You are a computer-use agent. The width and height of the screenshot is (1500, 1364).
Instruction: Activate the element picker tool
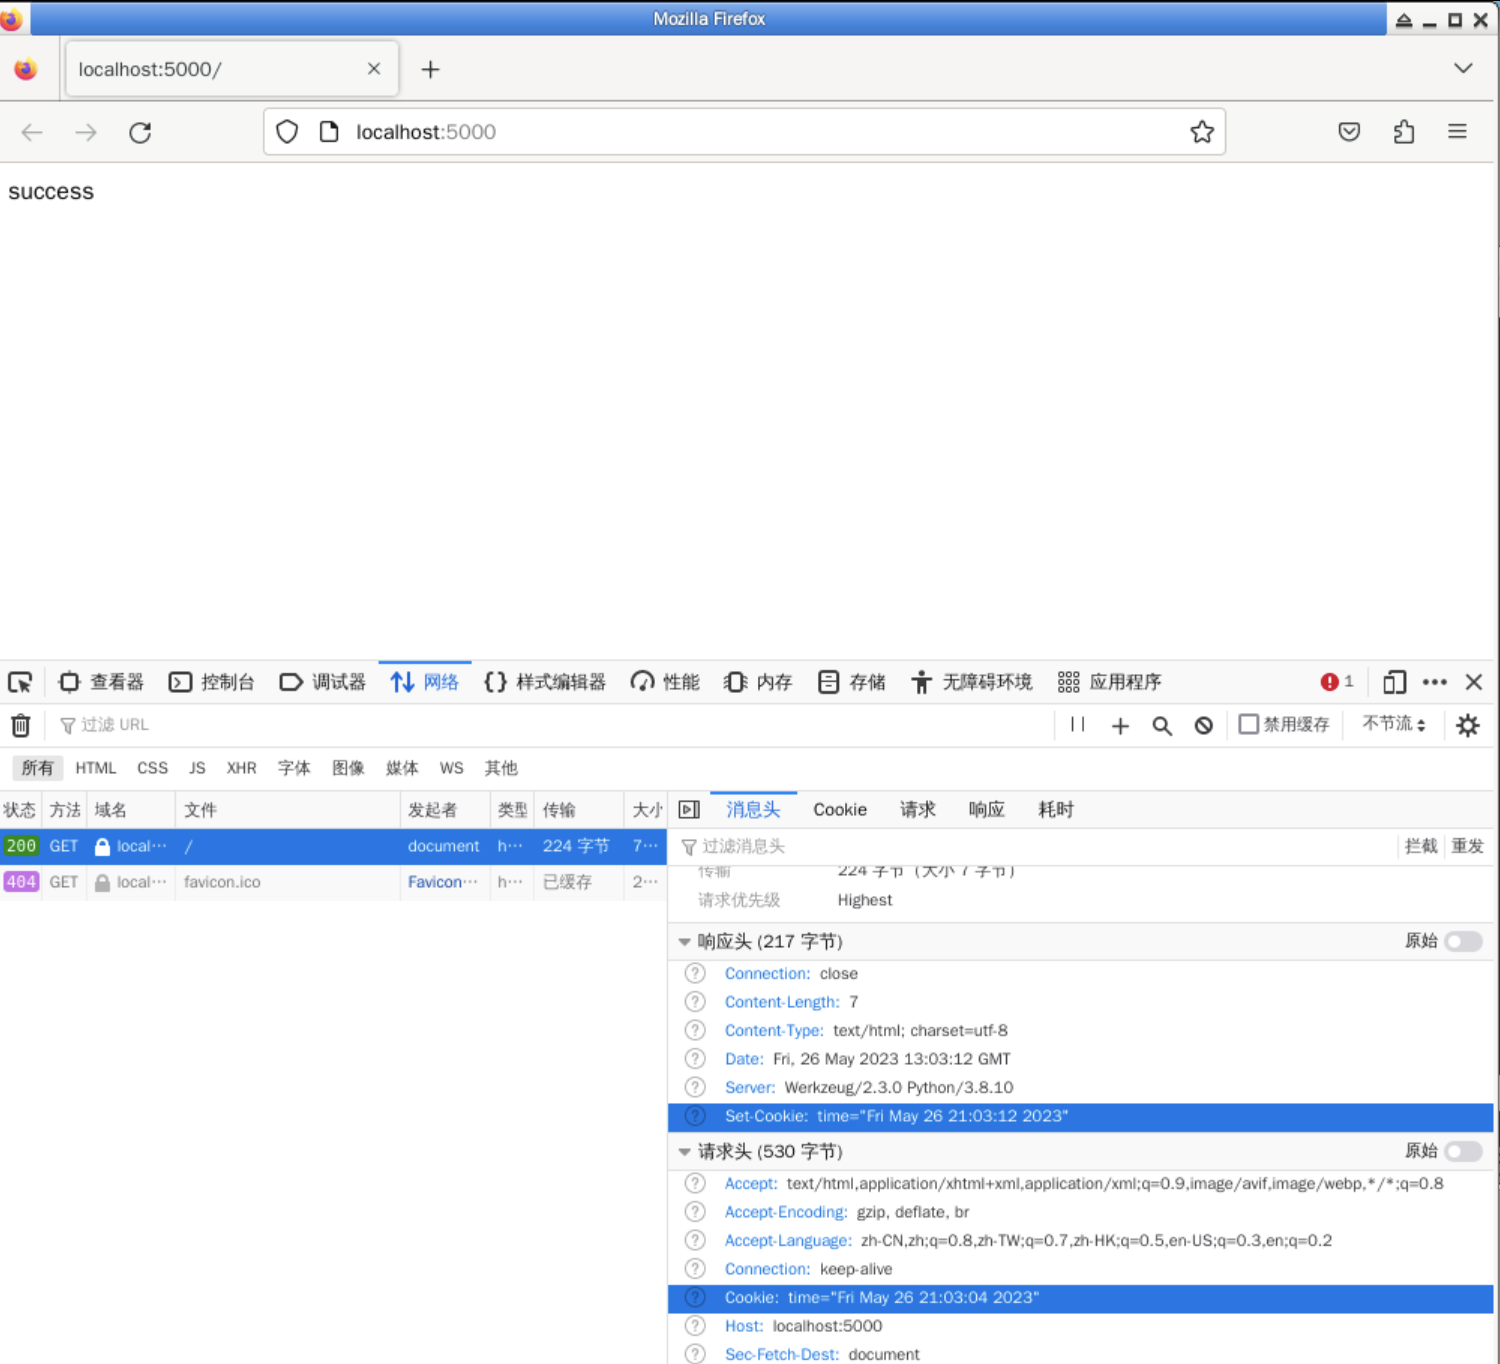point(20,682)
